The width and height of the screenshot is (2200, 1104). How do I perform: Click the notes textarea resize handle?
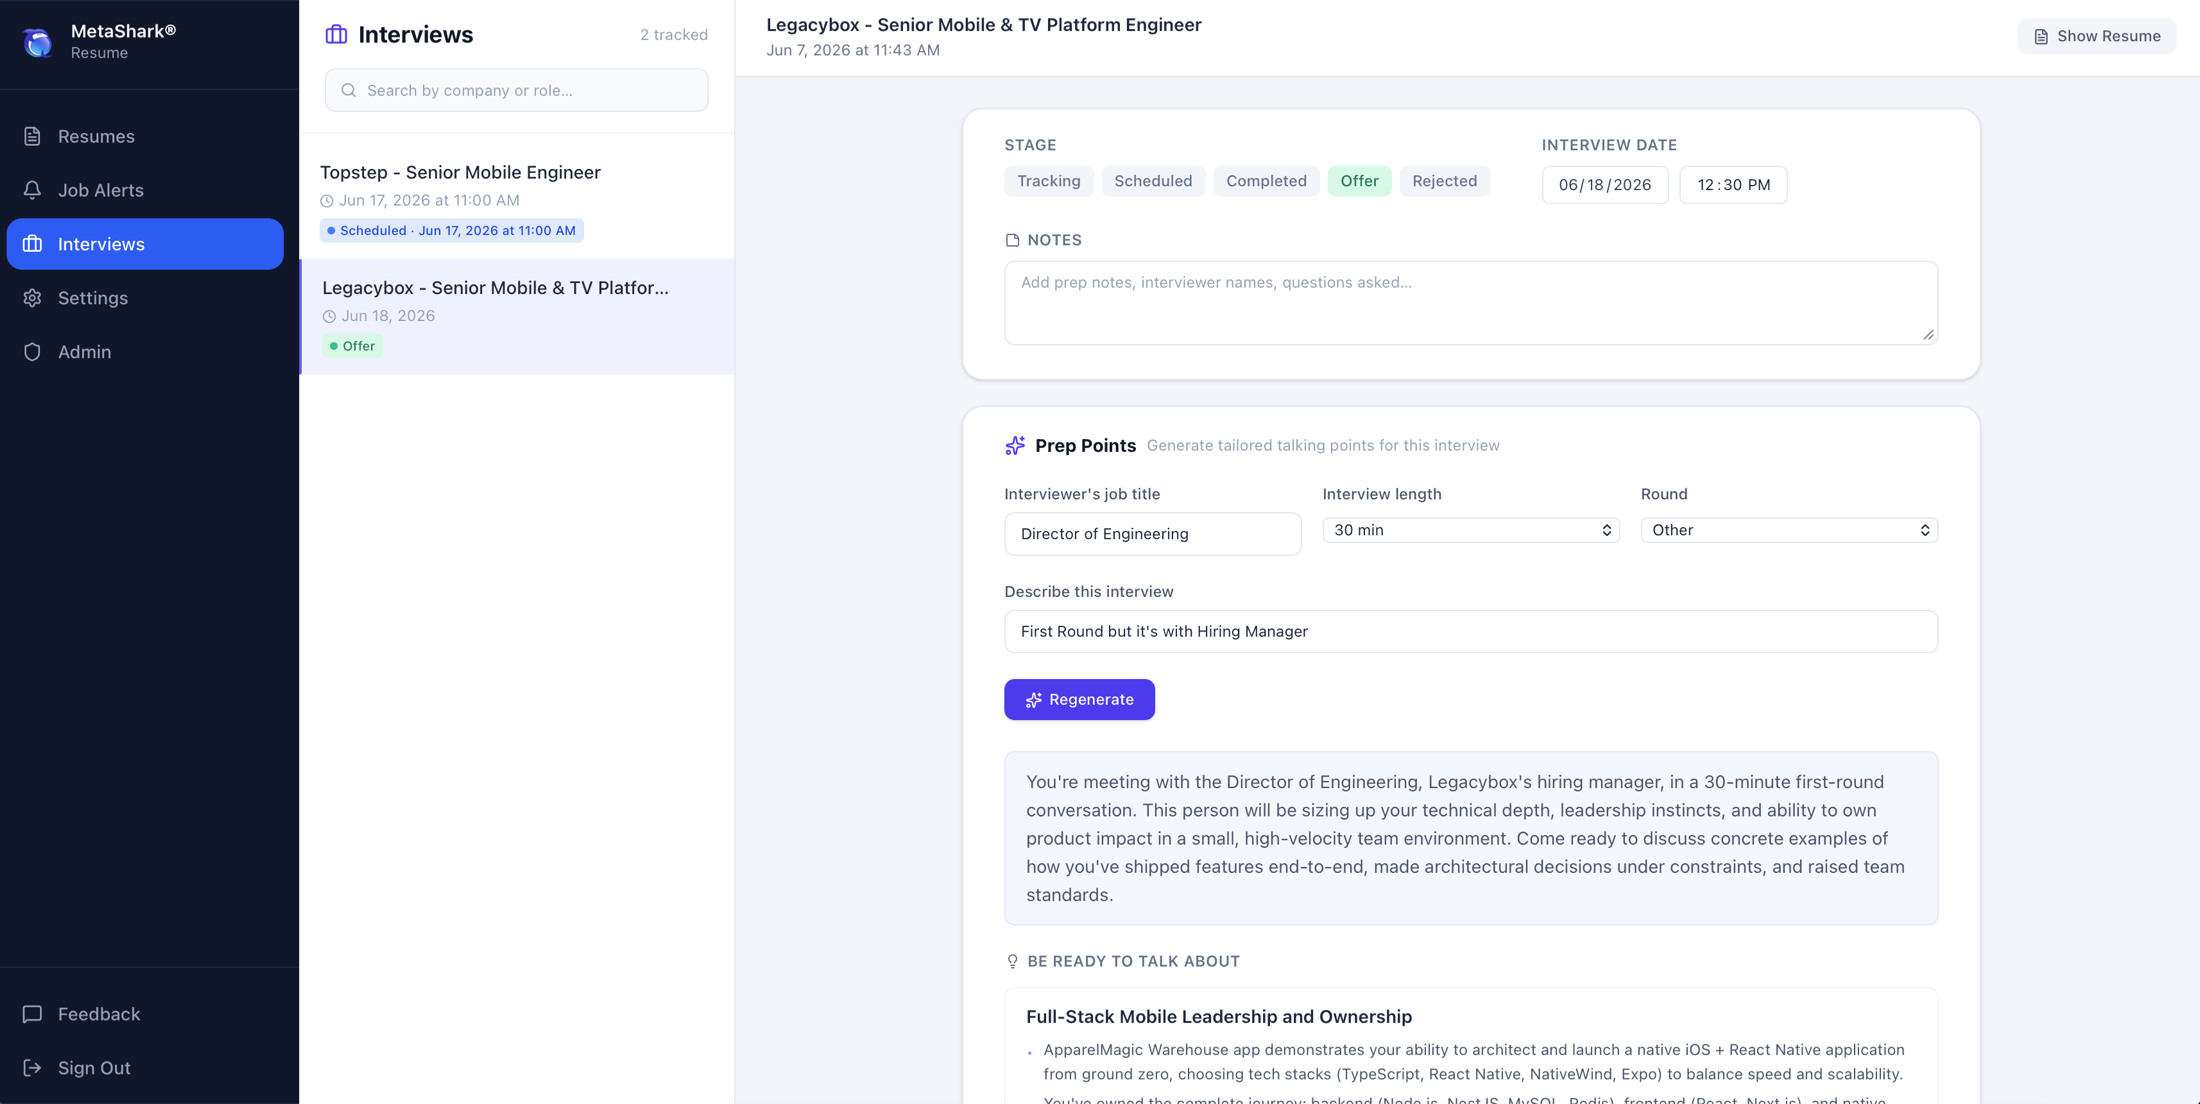[1928, 335]
